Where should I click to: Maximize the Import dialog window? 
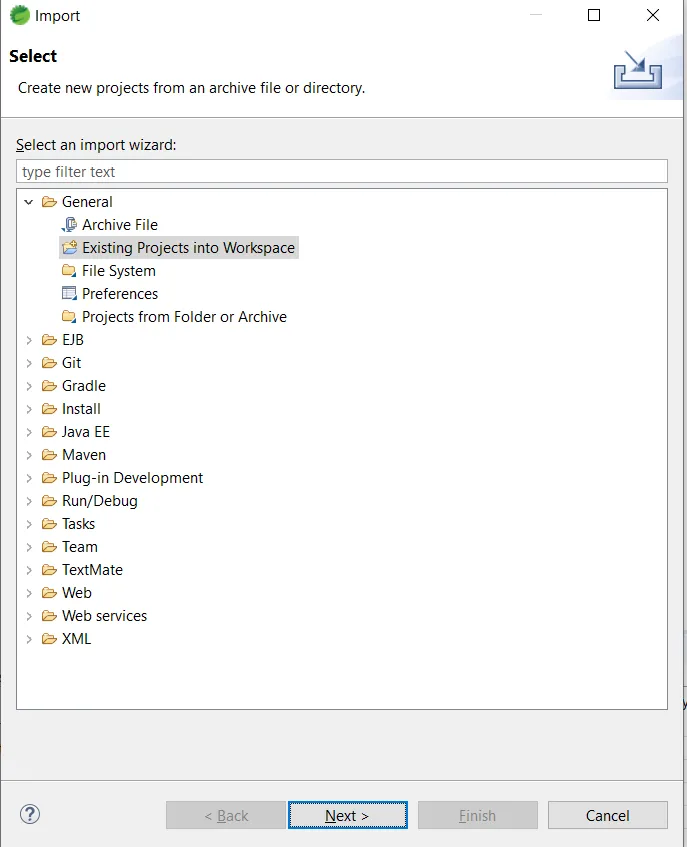(594, 15)
